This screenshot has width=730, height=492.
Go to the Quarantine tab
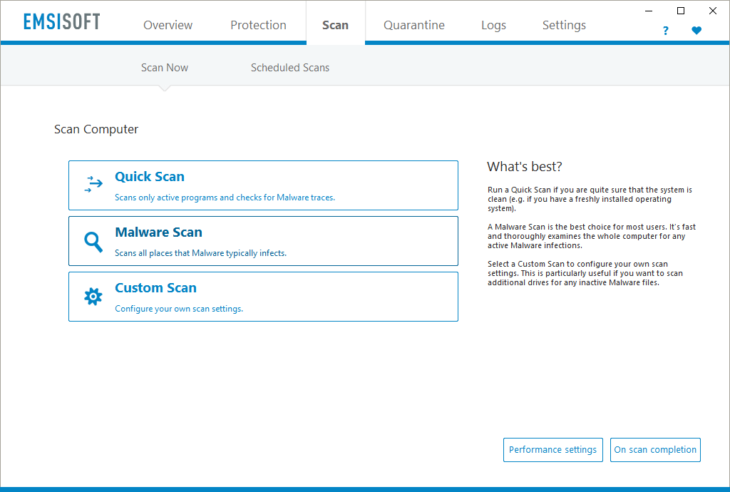414,25
